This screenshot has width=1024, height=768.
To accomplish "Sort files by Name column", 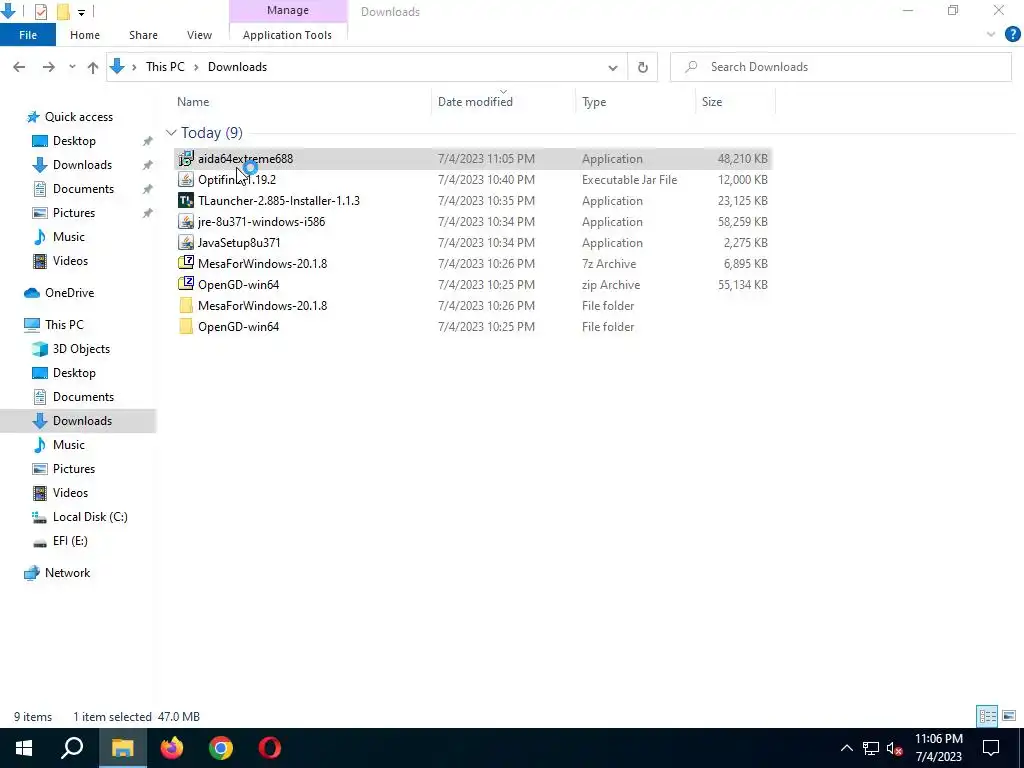I will (x=193, y=102).
